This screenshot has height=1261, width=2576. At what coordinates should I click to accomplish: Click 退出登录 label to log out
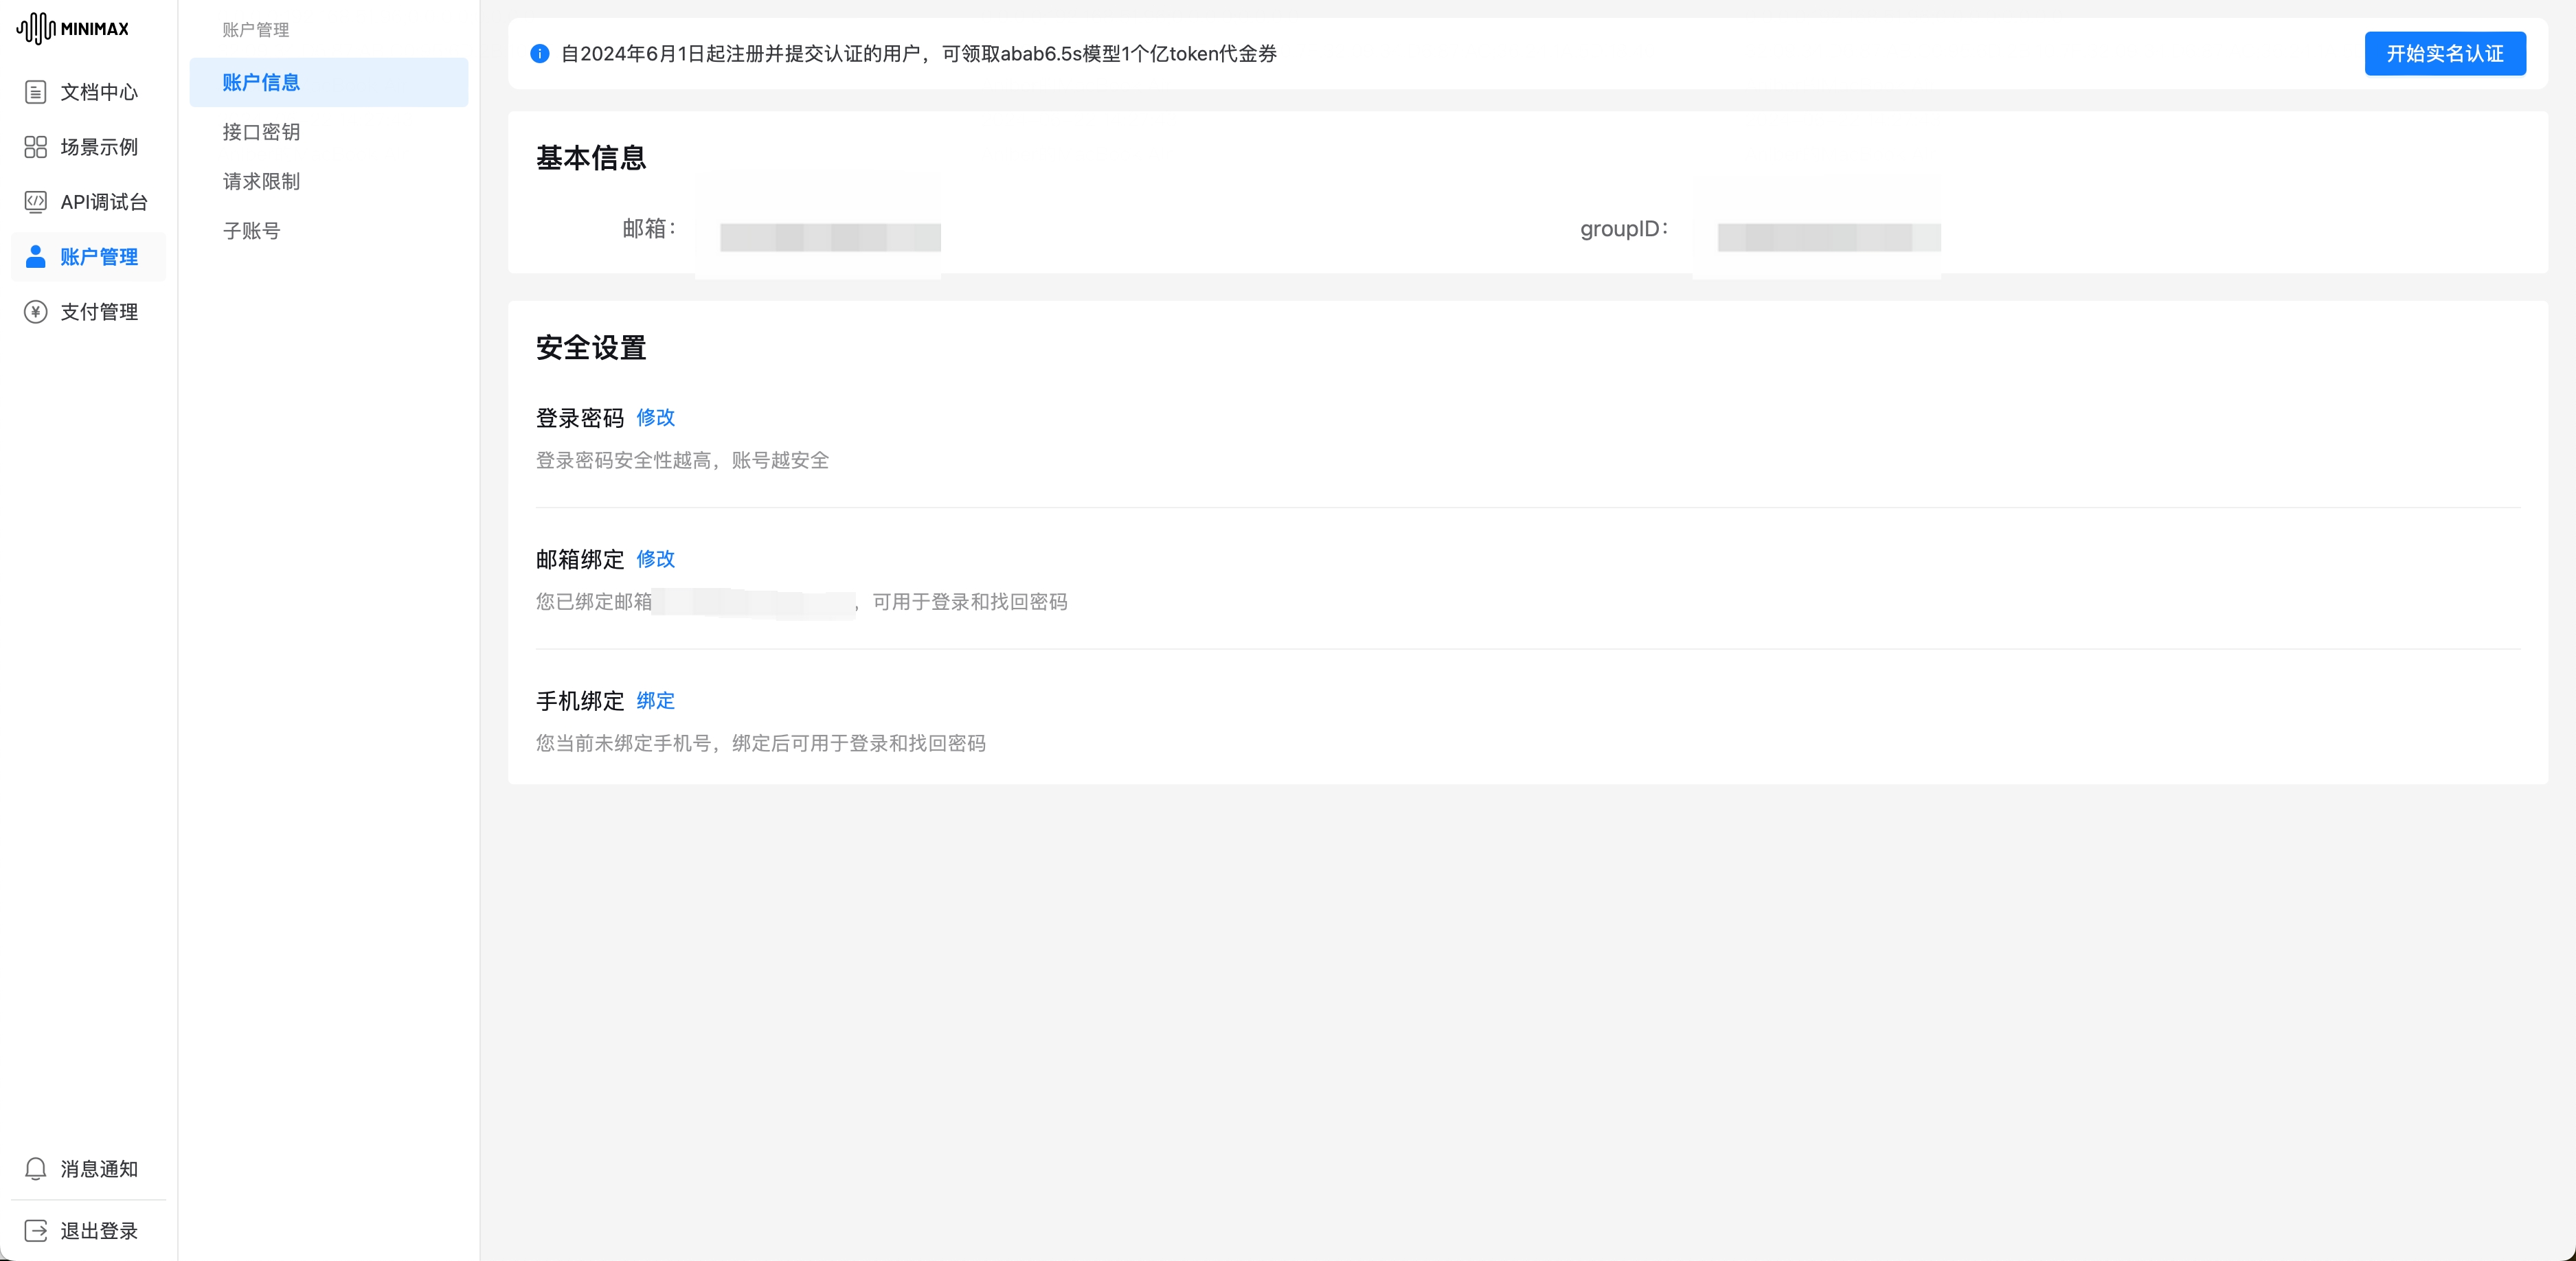[99, 1231]
